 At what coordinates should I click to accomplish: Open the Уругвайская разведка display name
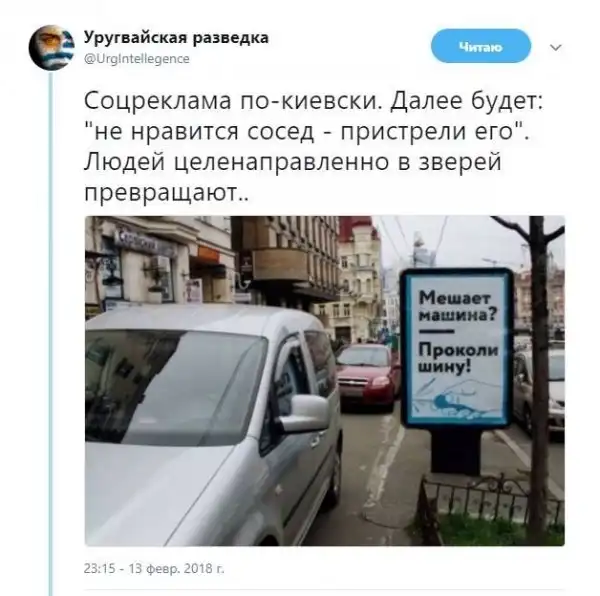[x=176, y=37]
